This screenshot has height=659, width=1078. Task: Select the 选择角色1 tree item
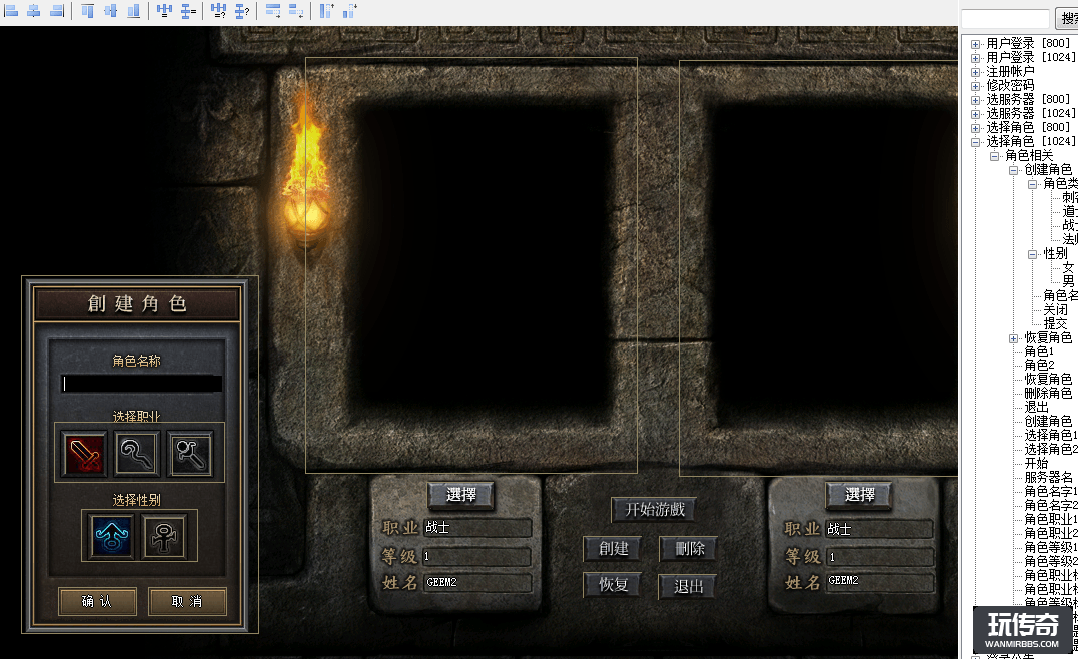1050,435
